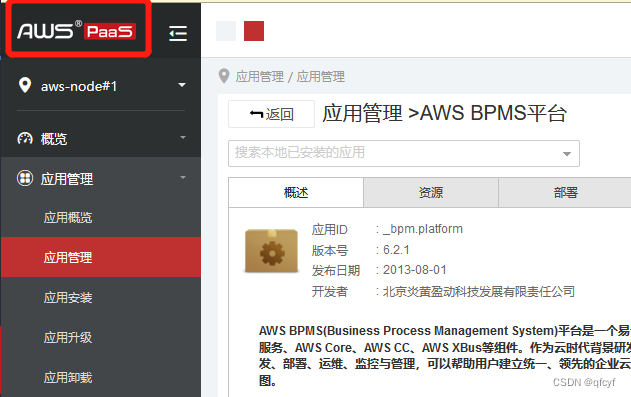Click the developer name 北京炎黄盈动科技发展有限责任公司
This screenshot has width=631, height=397.
point(478,291)
